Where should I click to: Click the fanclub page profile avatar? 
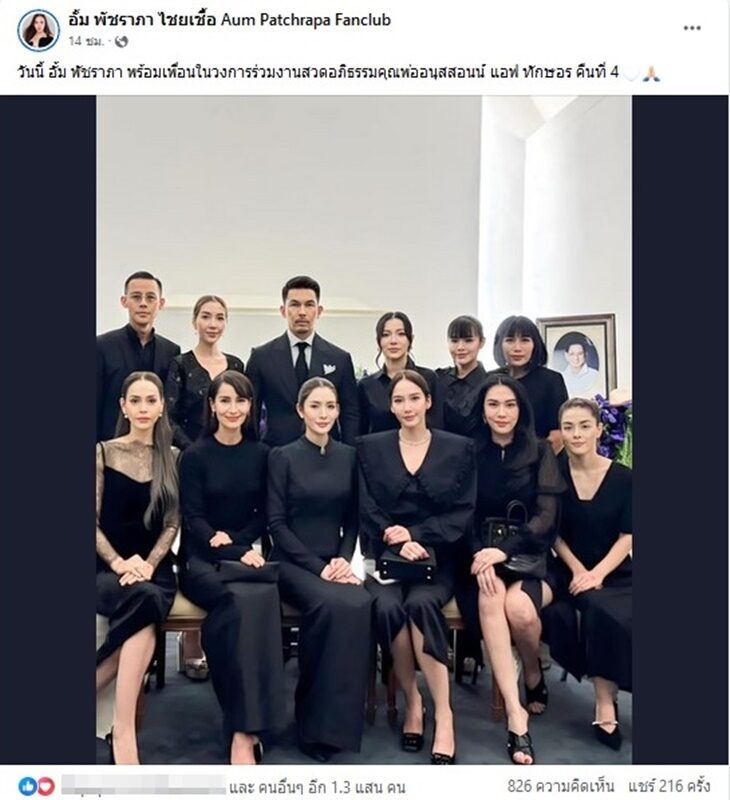[39, 30]
